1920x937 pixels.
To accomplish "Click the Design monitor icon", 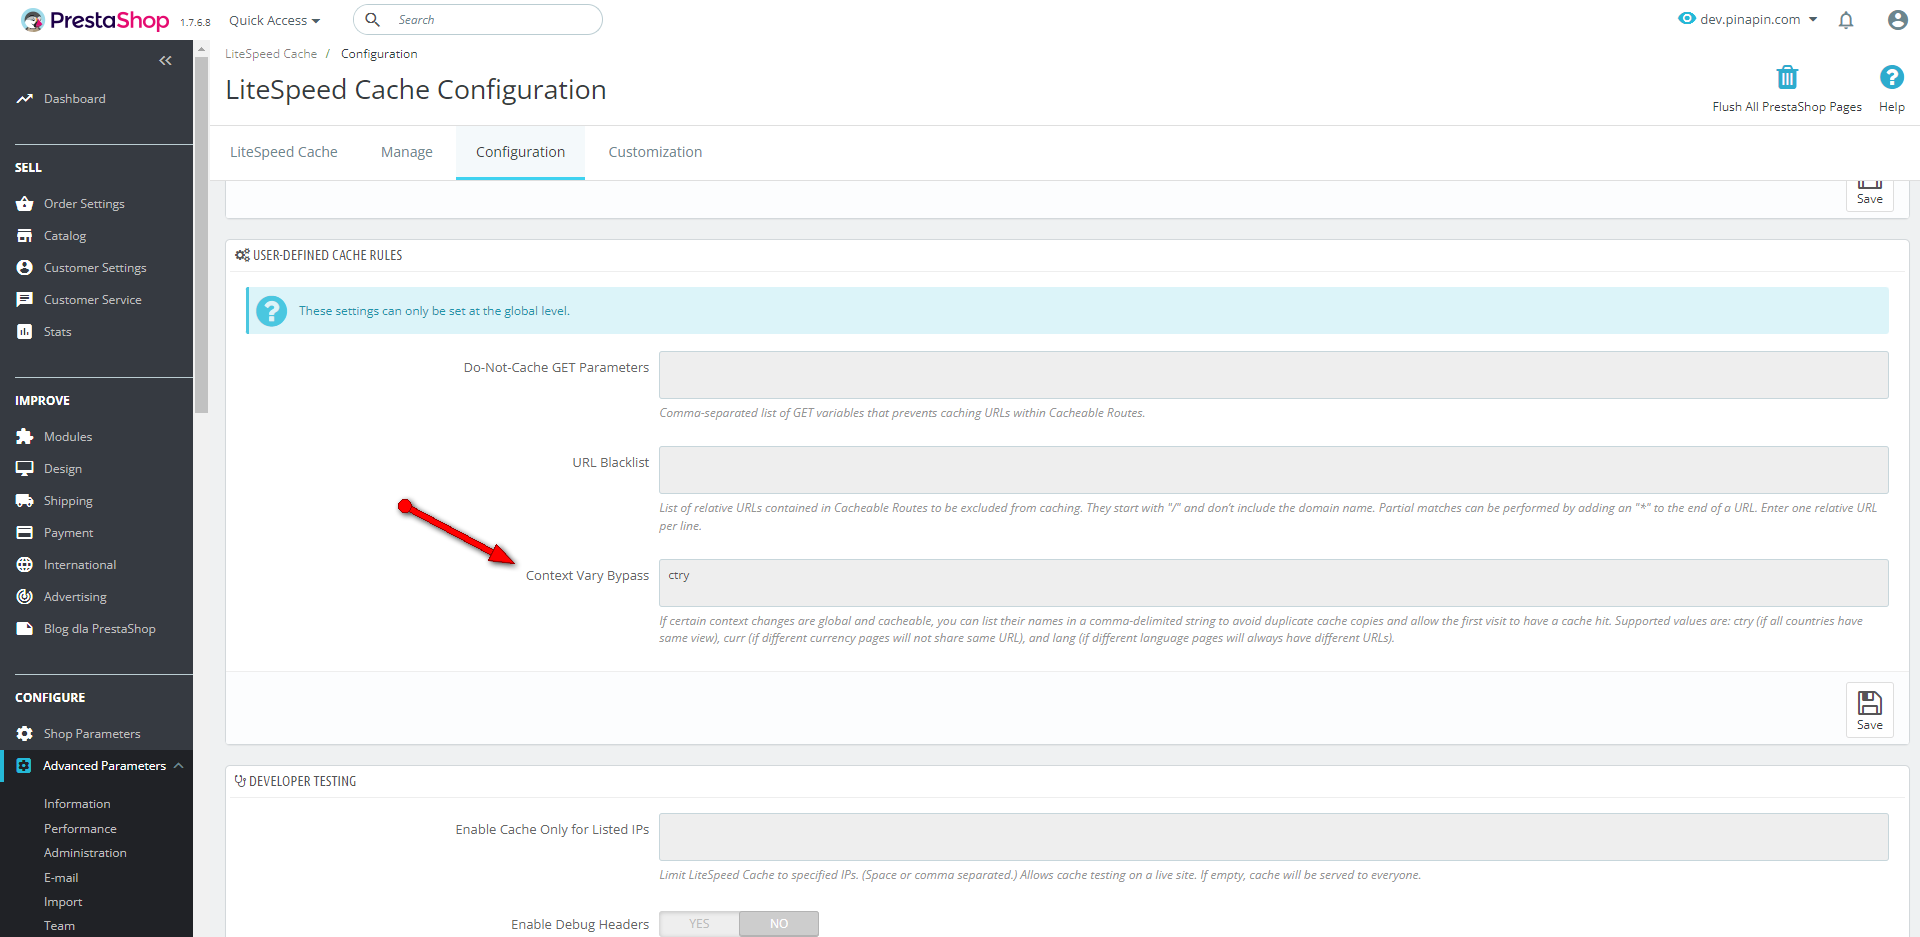I will click(25, 469).
